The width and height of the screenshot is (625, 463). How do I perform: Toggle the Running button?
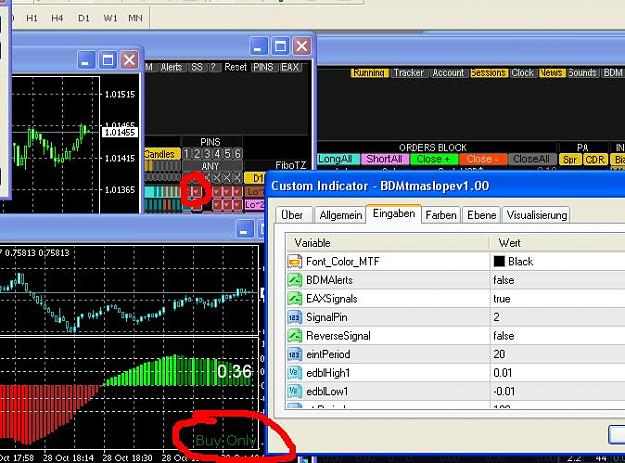coord(369,73)
